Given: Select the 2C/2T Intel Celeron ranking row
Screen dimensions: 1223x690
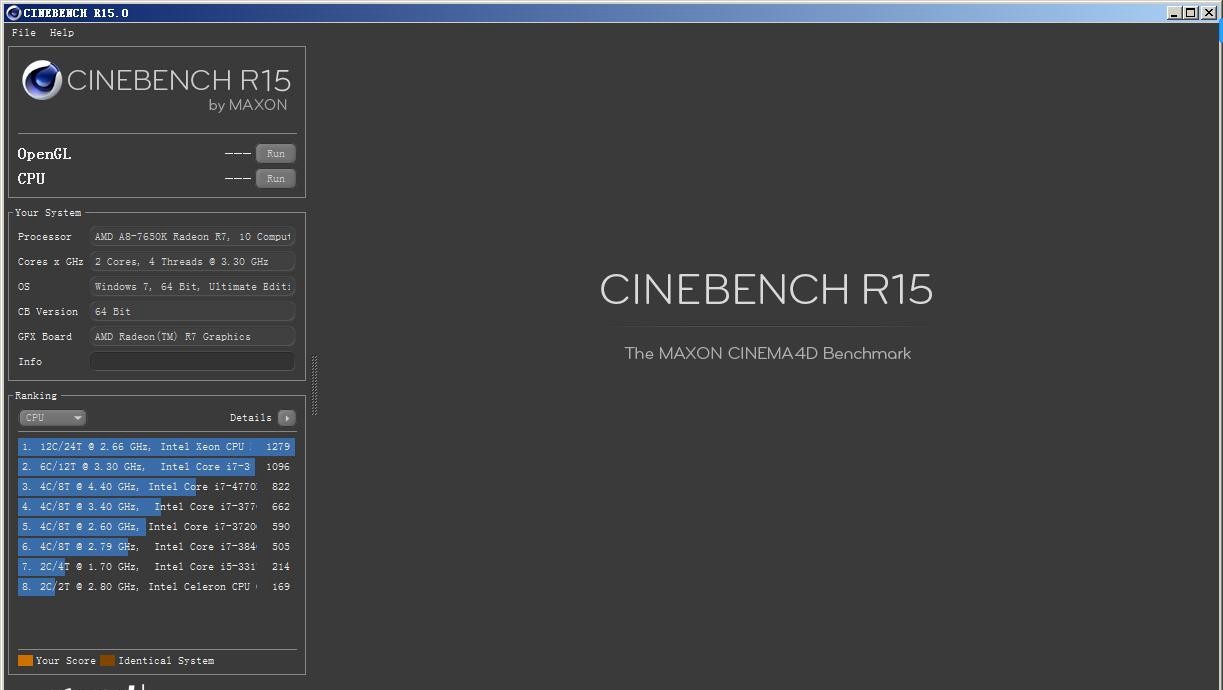Looking at the screenshot, I should point(156,587).
